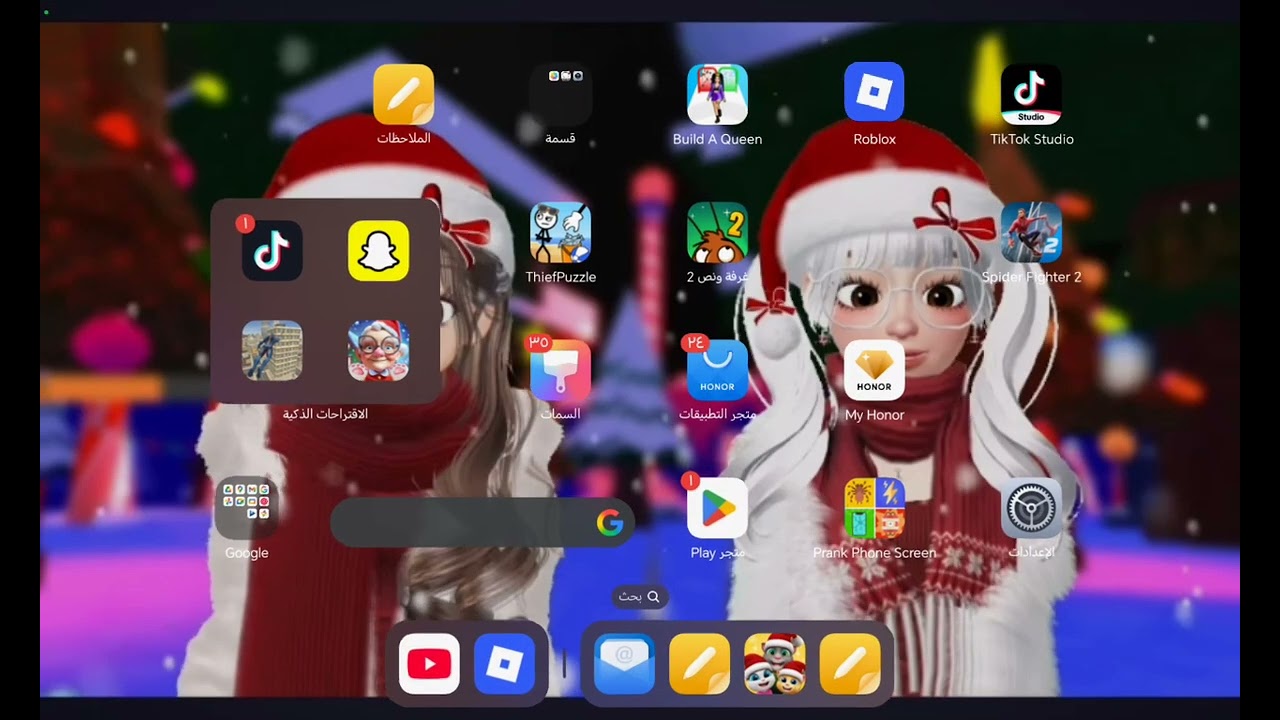Open the السمات themes app
Viewport: 1280px width, 720px height.
pyautogui.click(x=560, y=371)
